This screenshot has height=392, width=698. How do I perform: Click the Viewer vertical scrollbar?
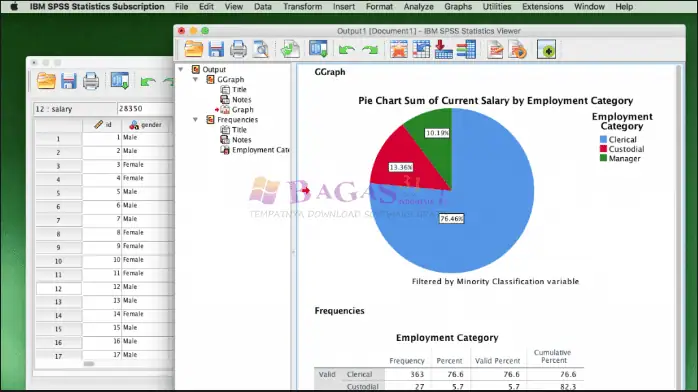[x=679, y=227]
